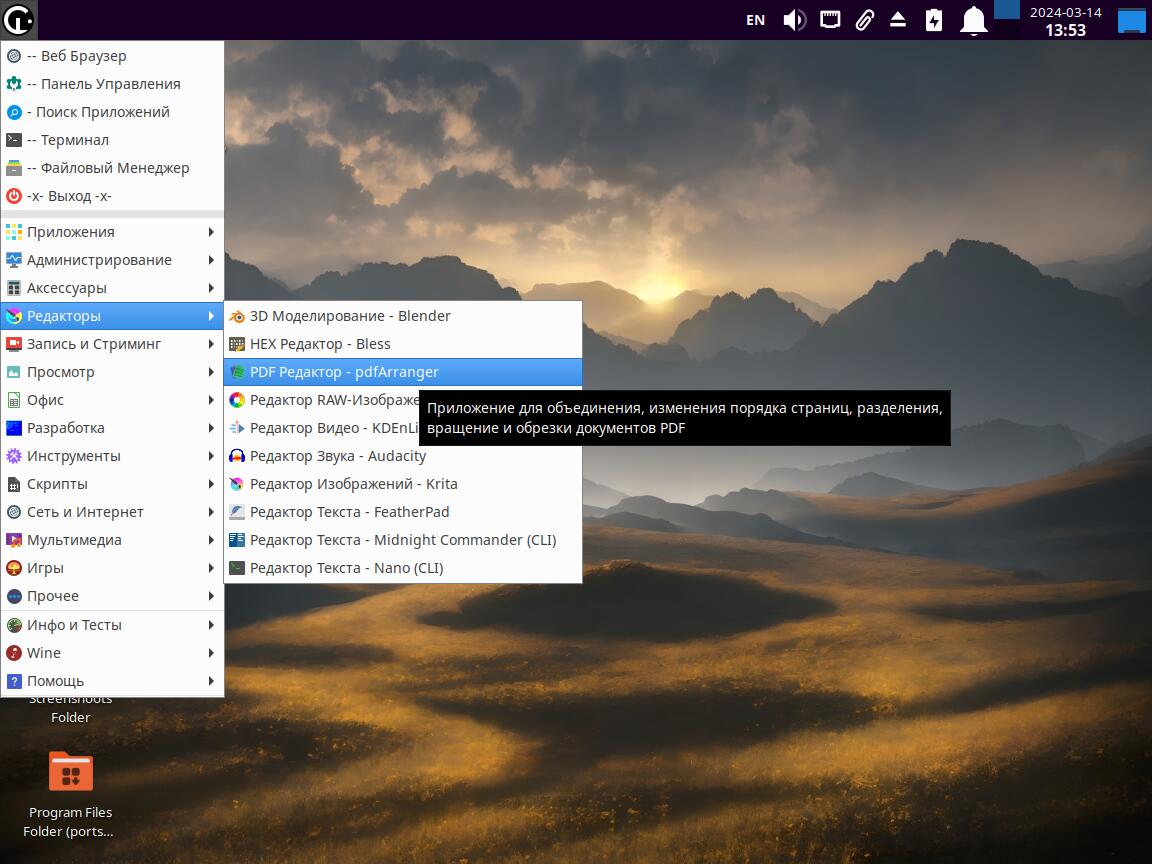Image resolution: width=1152 pixels, height=864 pixels.
Task: Open Редактор Звука - Audacity
Action: [x=338, y=456]
